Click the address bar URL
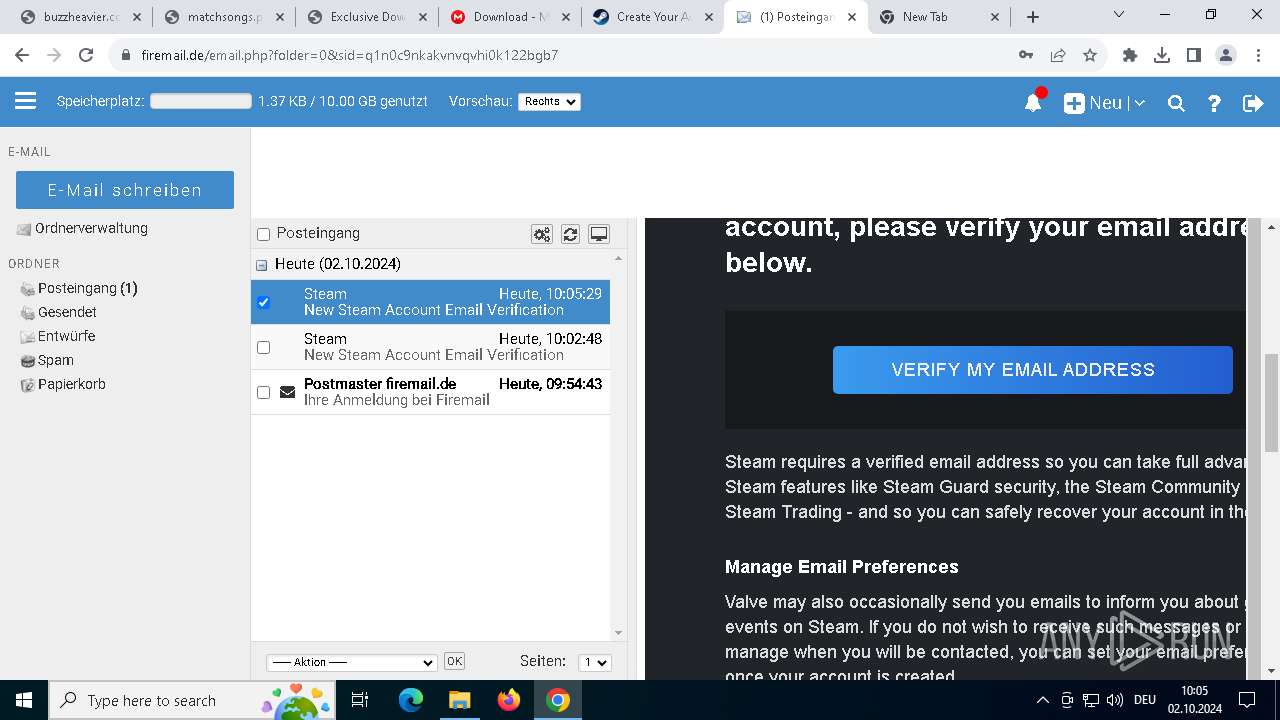Screen dimensions: 1280x720 coord(350,55)
